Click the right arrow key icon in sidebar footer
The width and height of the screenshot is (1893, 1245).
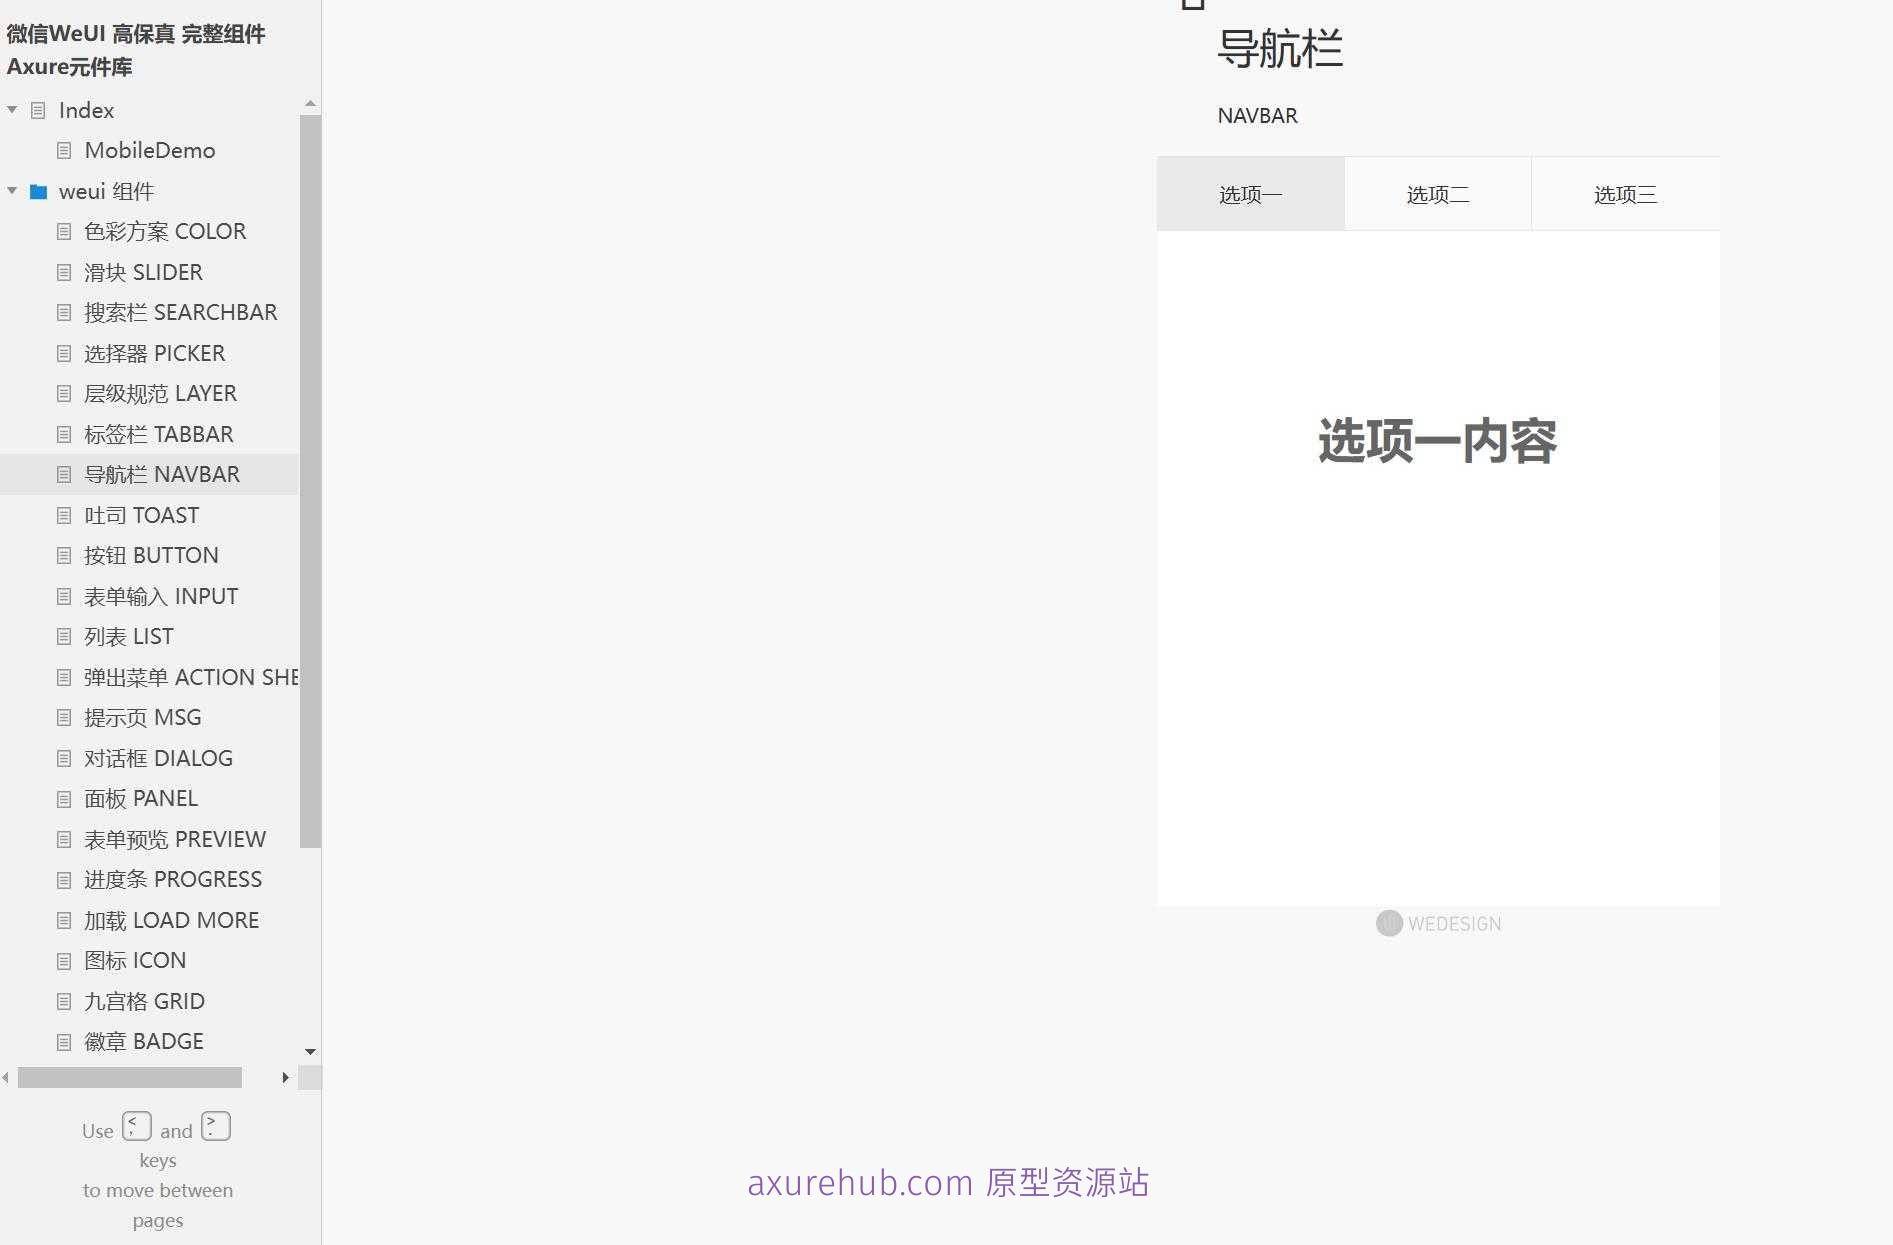pos(215,1126)
